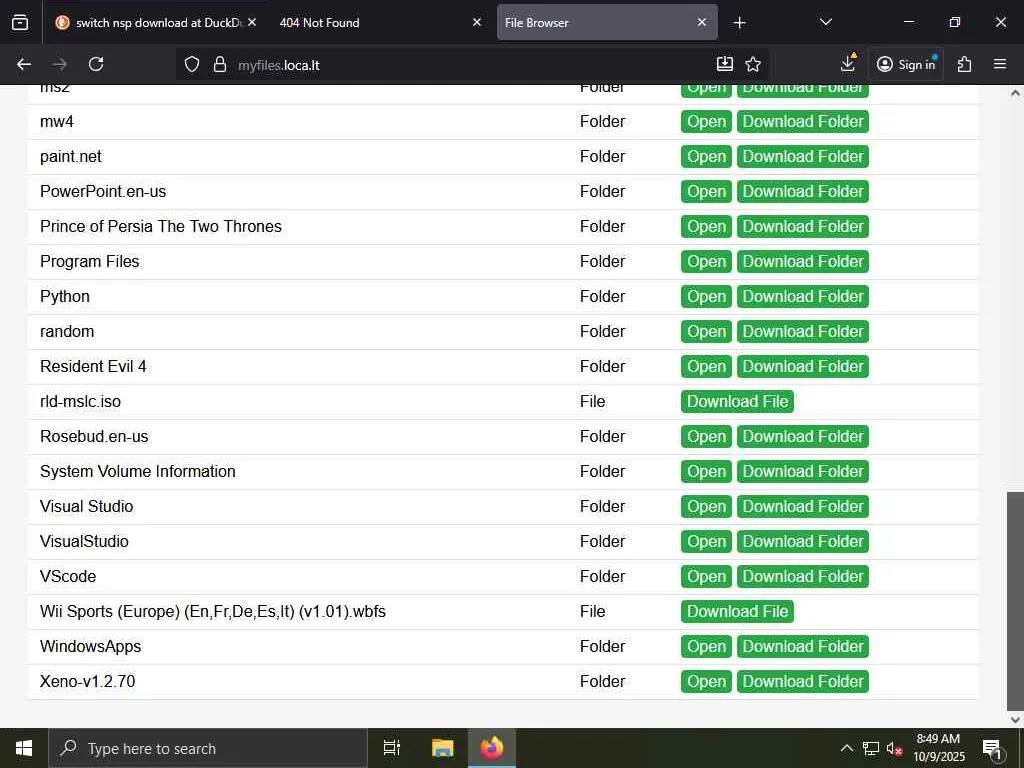Image resolution: width=1024 pixels, height=768 pixels.
Task: Open the PowerPoint.en-us folder
Action: click(706, 191)
